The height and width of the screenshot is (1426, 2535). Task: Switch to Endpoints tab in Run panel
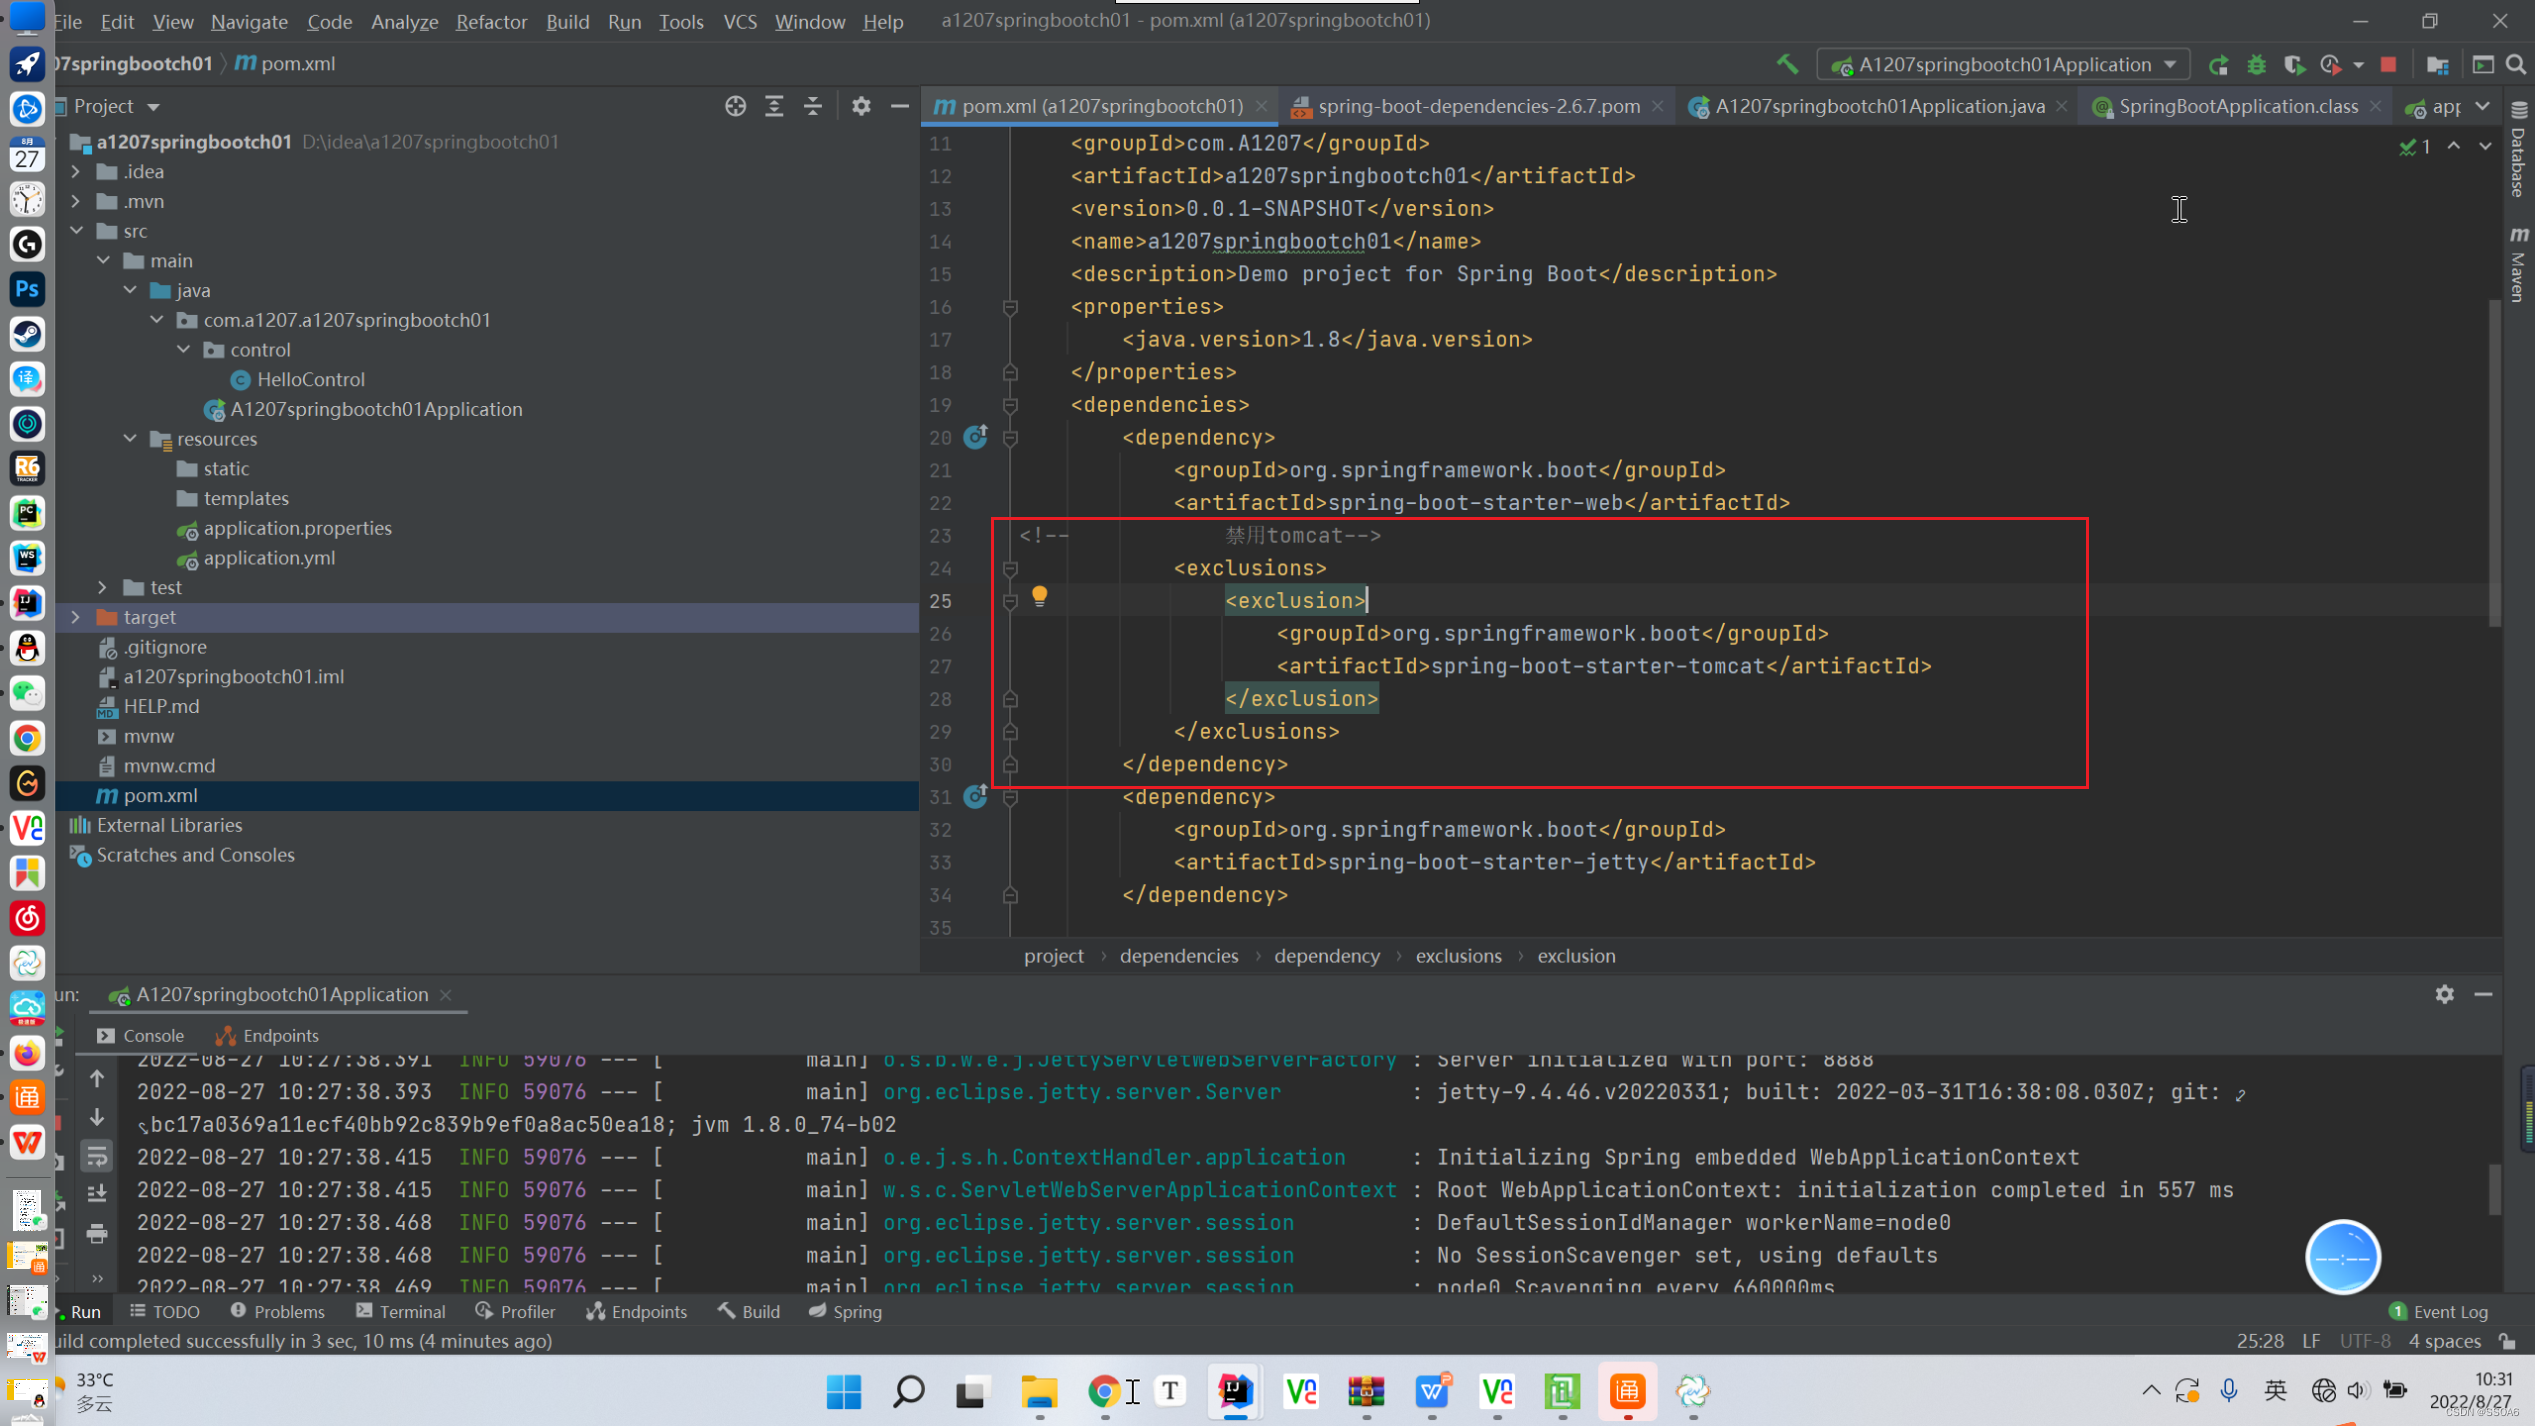click(x=268, y=1036)
